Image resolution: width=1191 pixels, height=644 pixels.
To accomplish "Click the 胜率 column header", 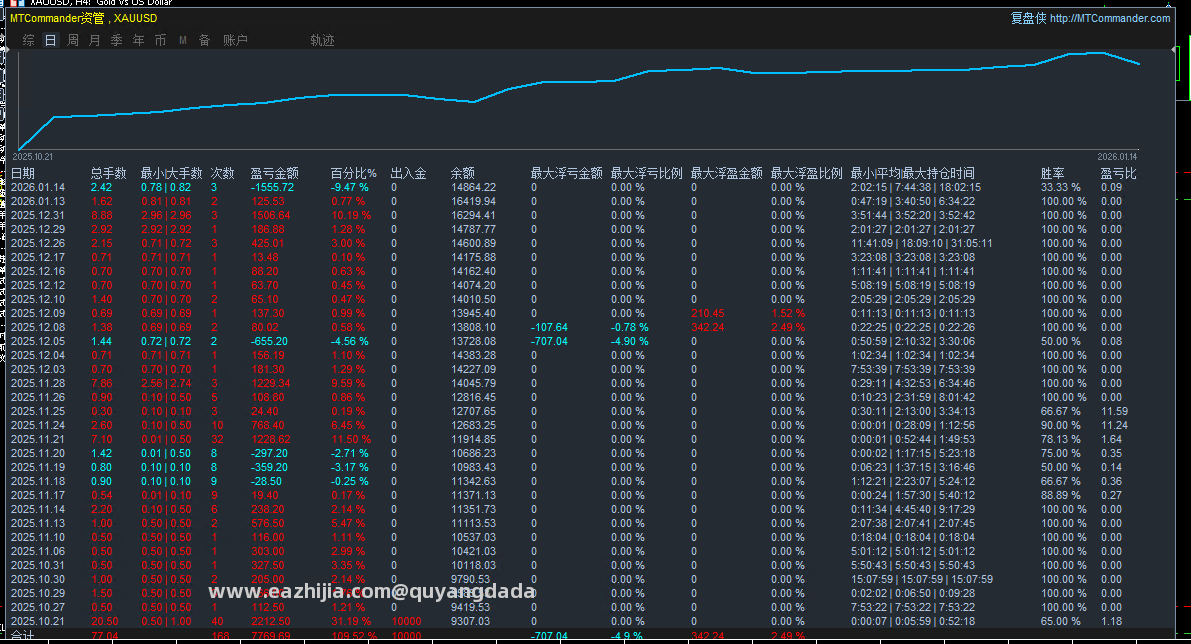I will click(1053, 173).
